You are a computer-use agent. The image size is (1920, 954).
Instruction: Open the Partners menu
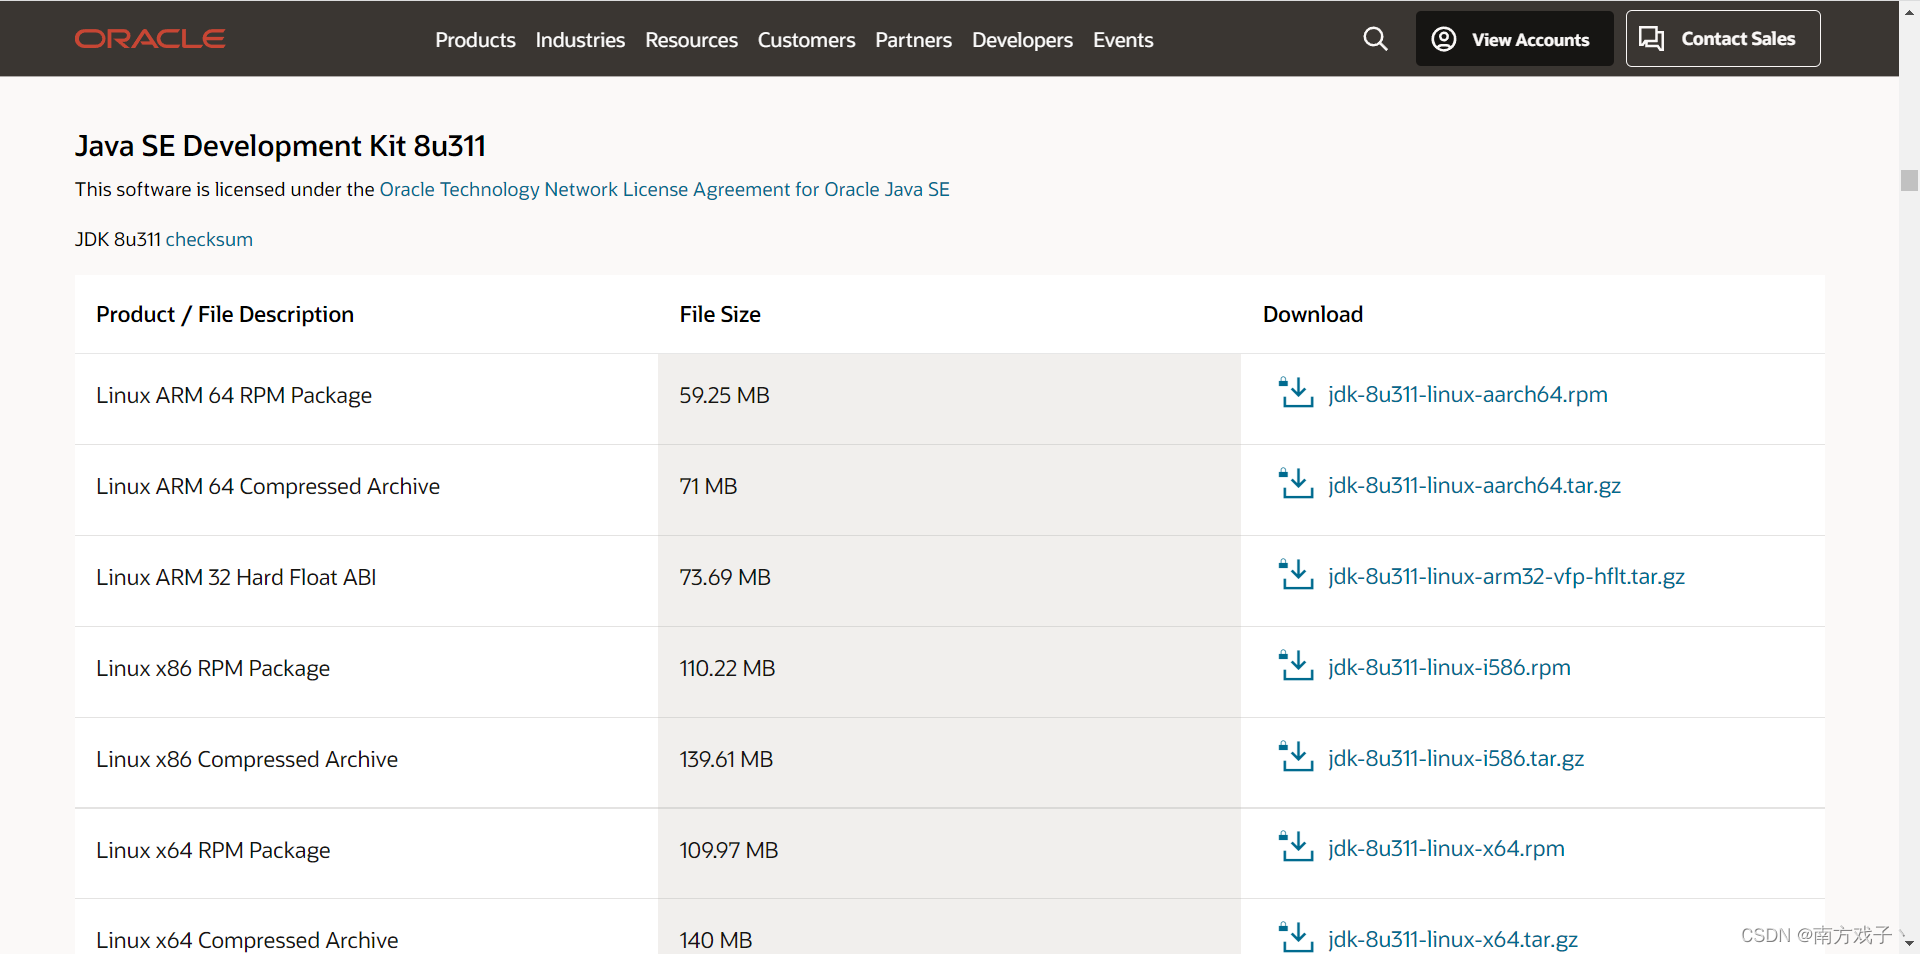click(x=913, y=40)
